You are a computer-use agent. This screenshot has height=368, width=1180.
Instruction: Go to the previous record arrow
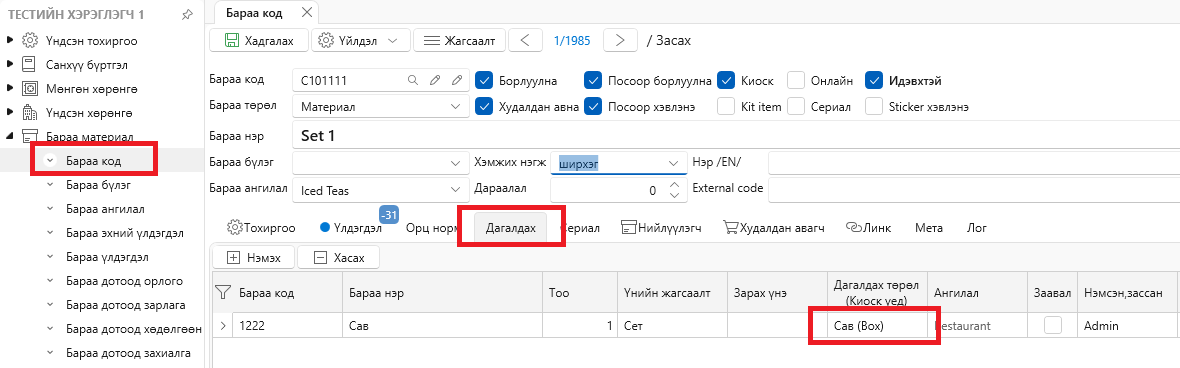click(x=525, y=40)
